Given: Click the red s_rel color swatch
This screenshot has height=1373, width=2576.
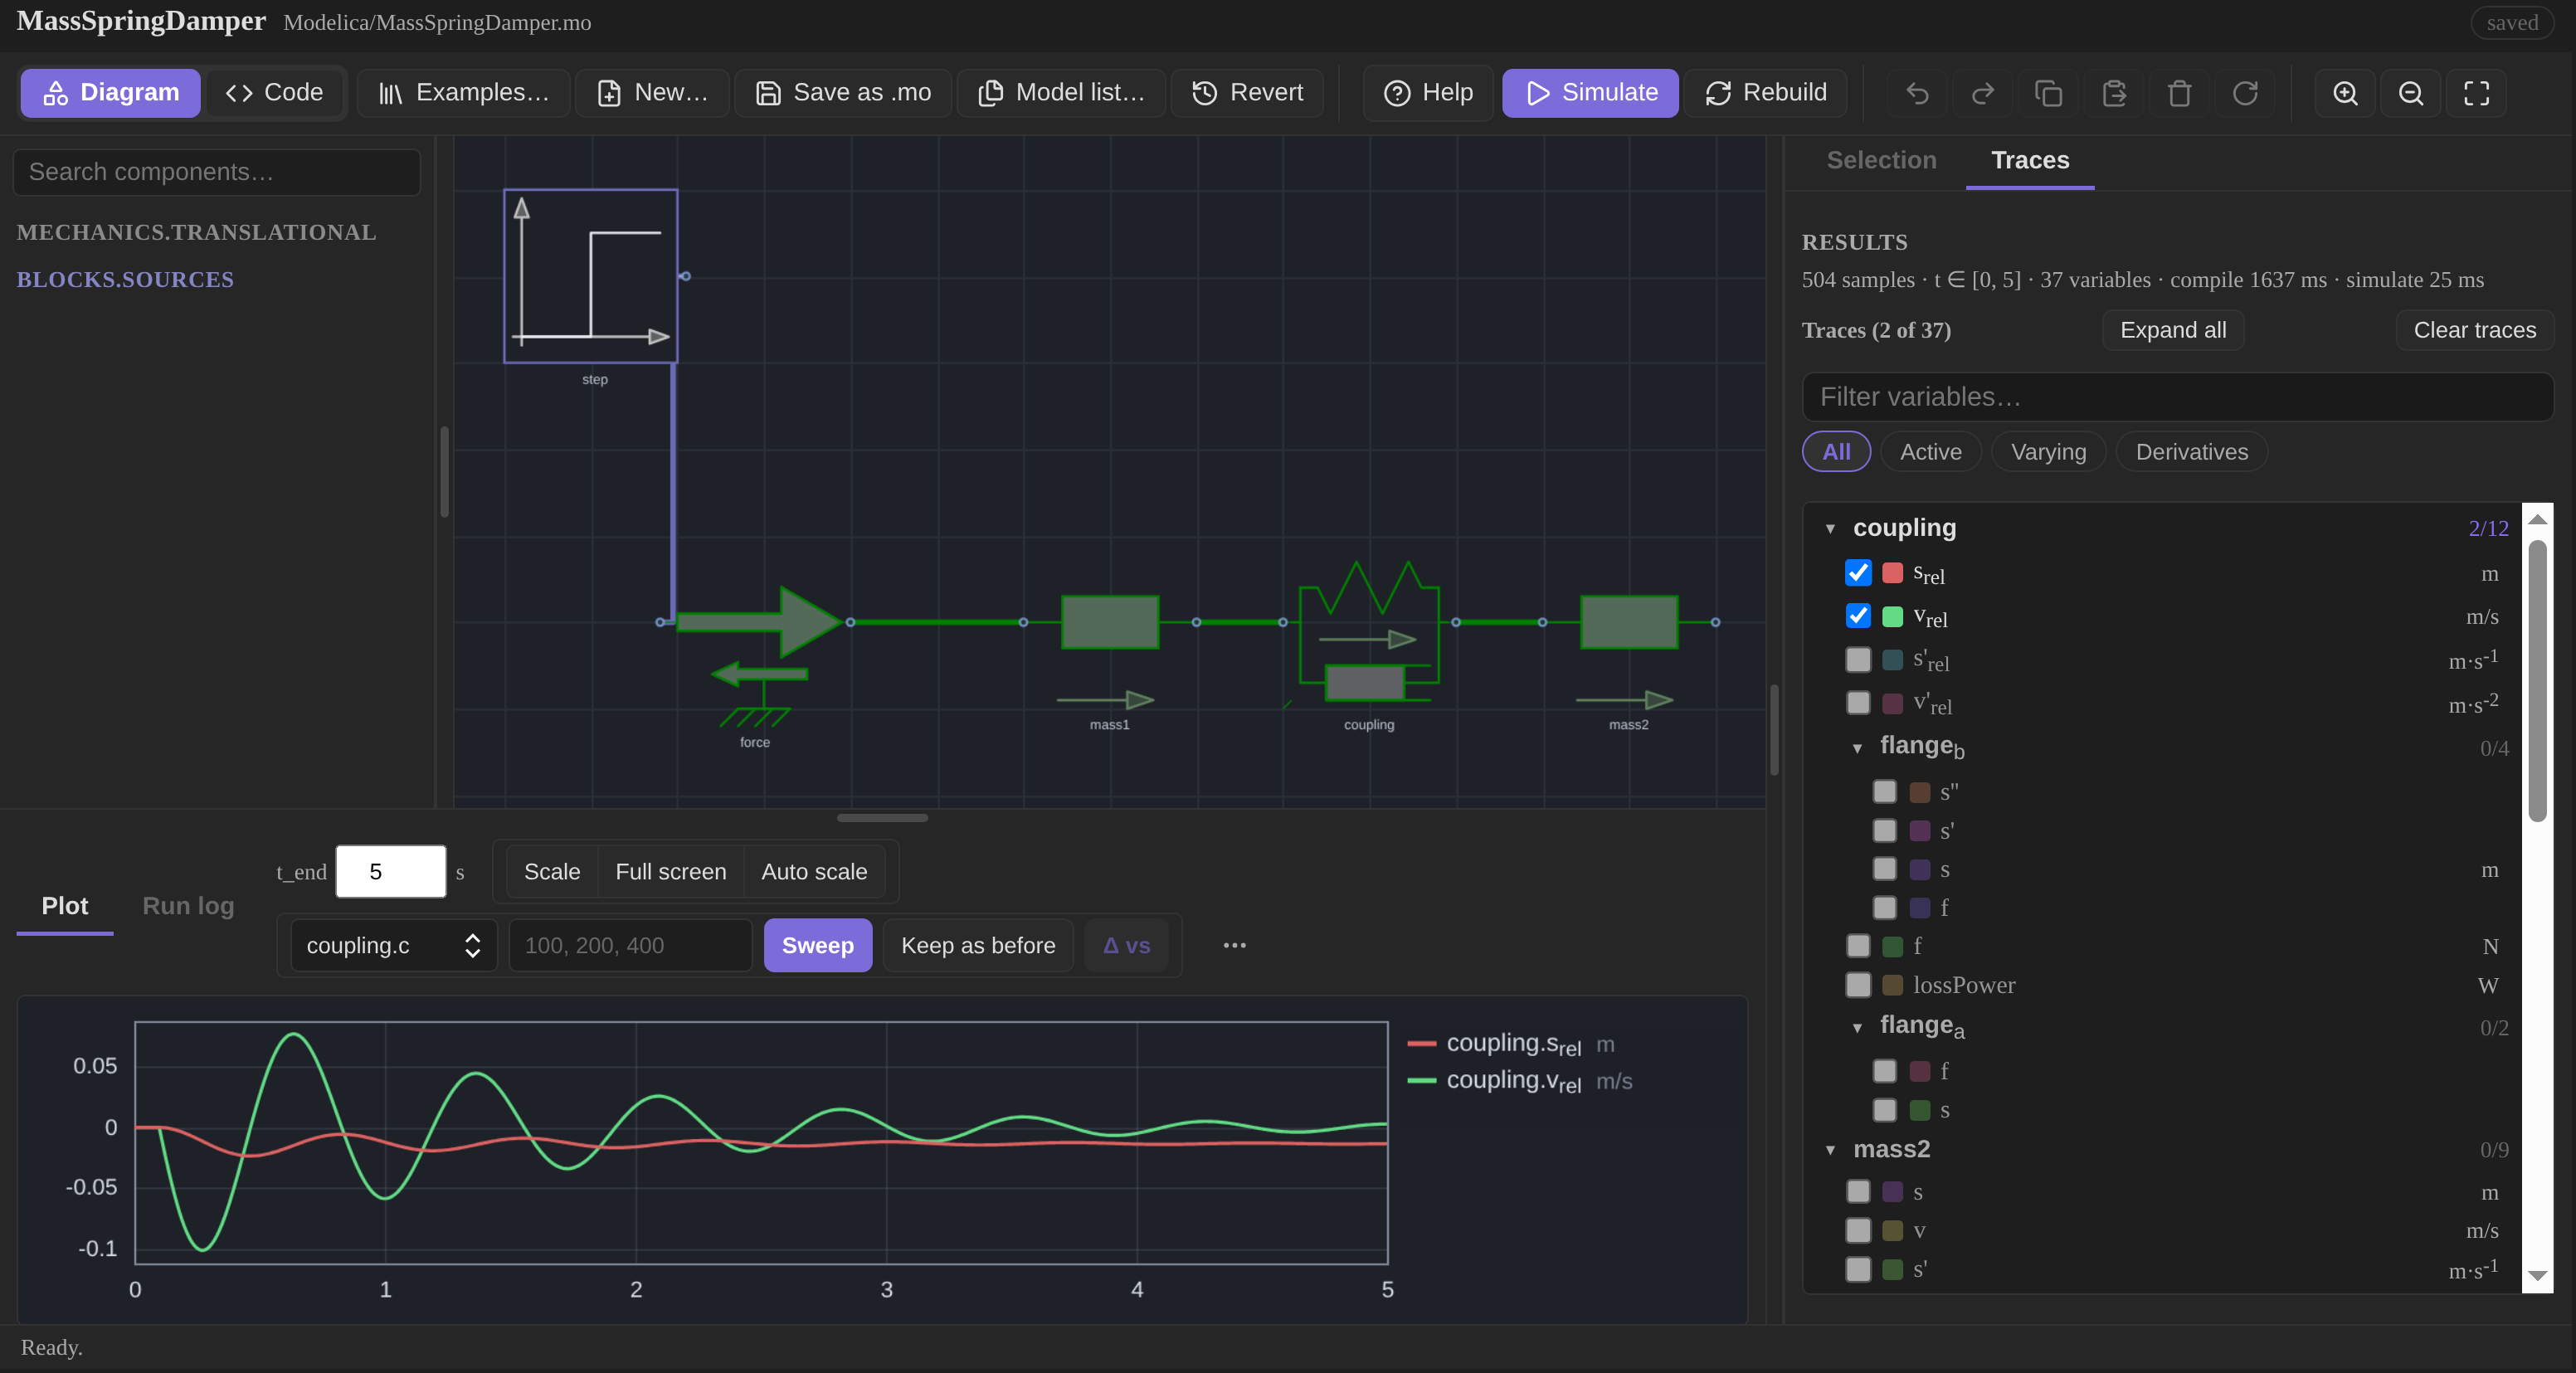Looking at the screenshot, I should pyautogui.click(x=1892, y=573).
